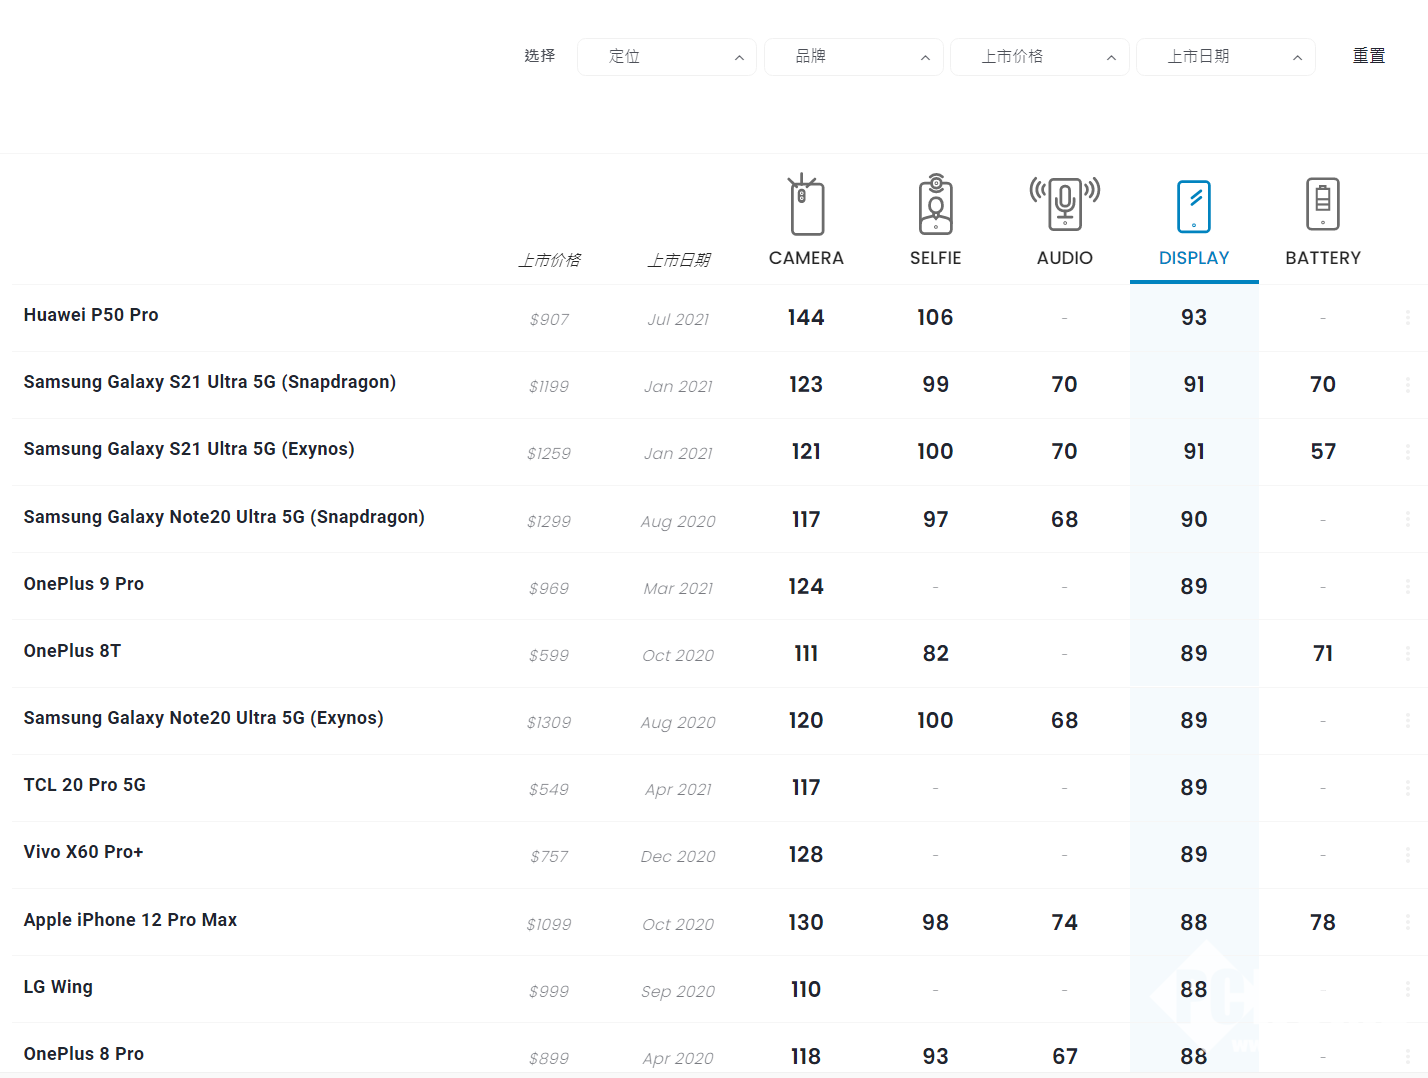Sort by the 上市日期 column header
The height and width of the screenshot is (1078, 1428).
678,260
